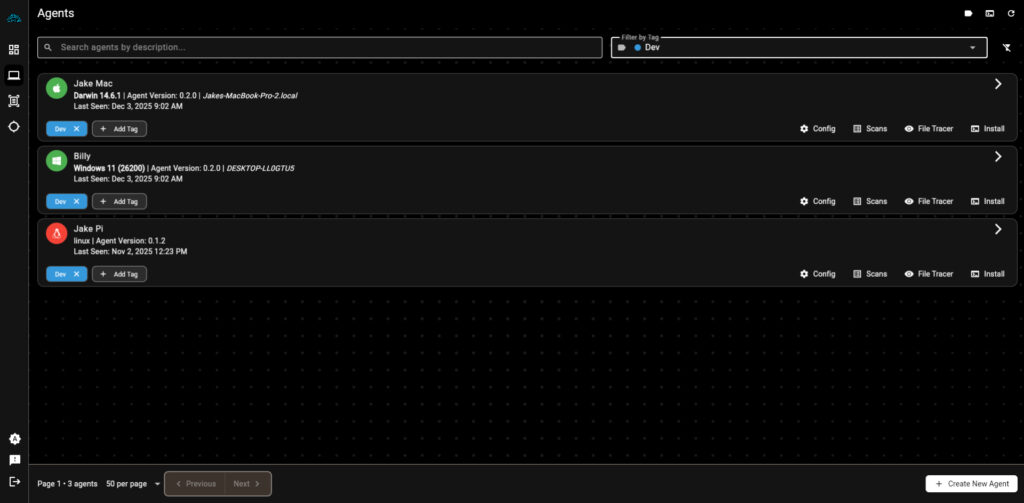This screenshot has width=1024, height=503.
Task: Click the search agents by description field
Action: click(x=320, y=47)
